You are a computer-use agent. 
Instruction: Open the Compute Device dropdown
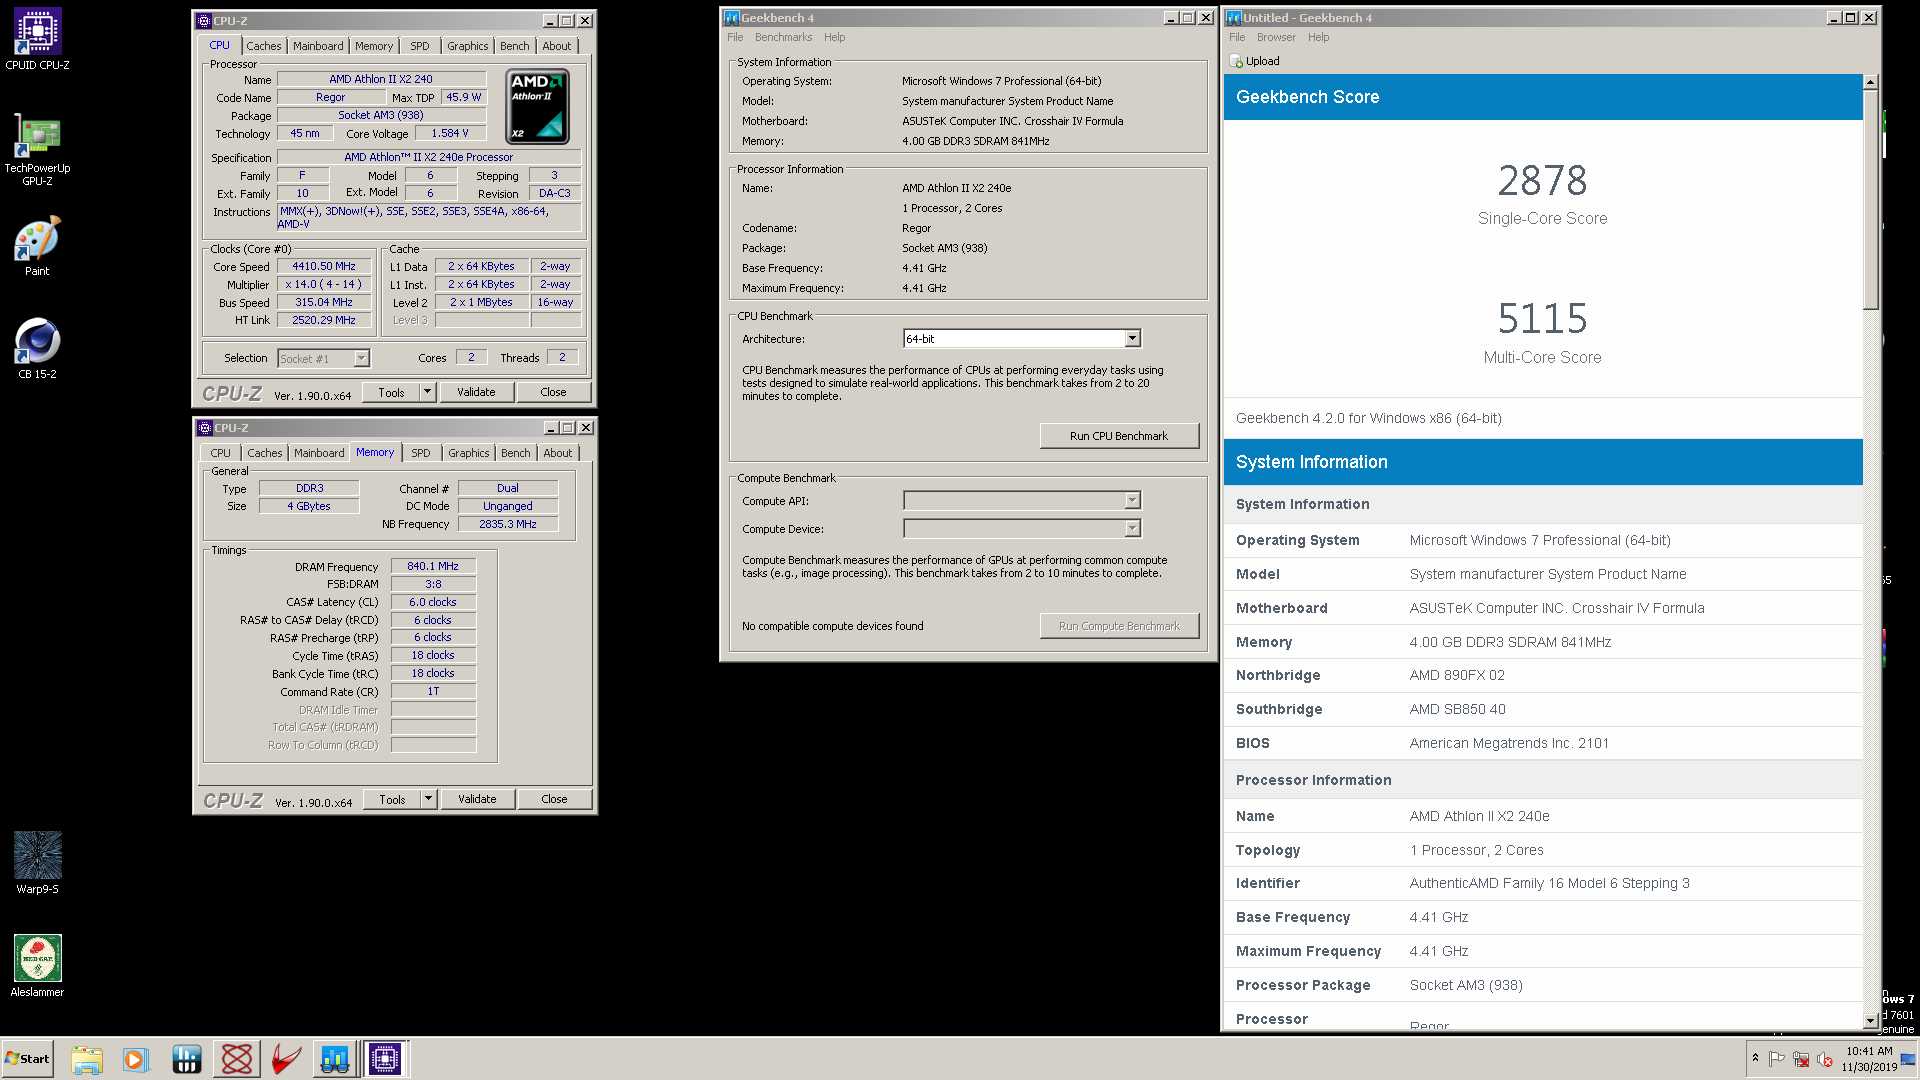click(1132, 528)
